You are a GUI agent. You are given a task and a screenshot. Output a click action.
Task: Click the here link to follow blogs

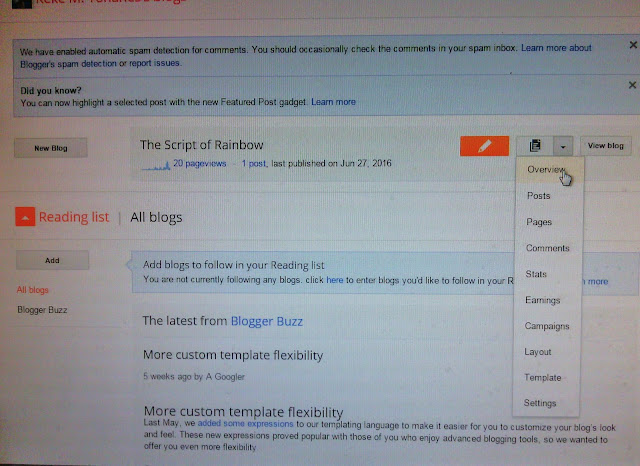(x=335, y=280)
